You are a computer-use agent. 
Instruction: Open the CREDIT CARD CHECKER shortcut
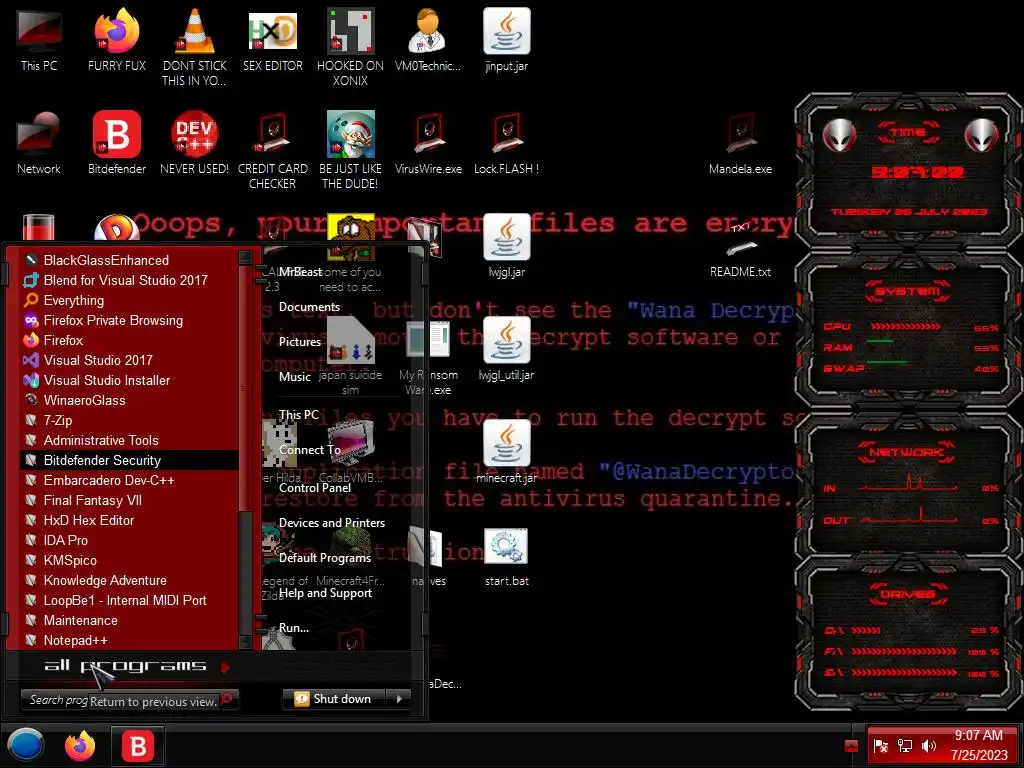[x=273, y=150]
